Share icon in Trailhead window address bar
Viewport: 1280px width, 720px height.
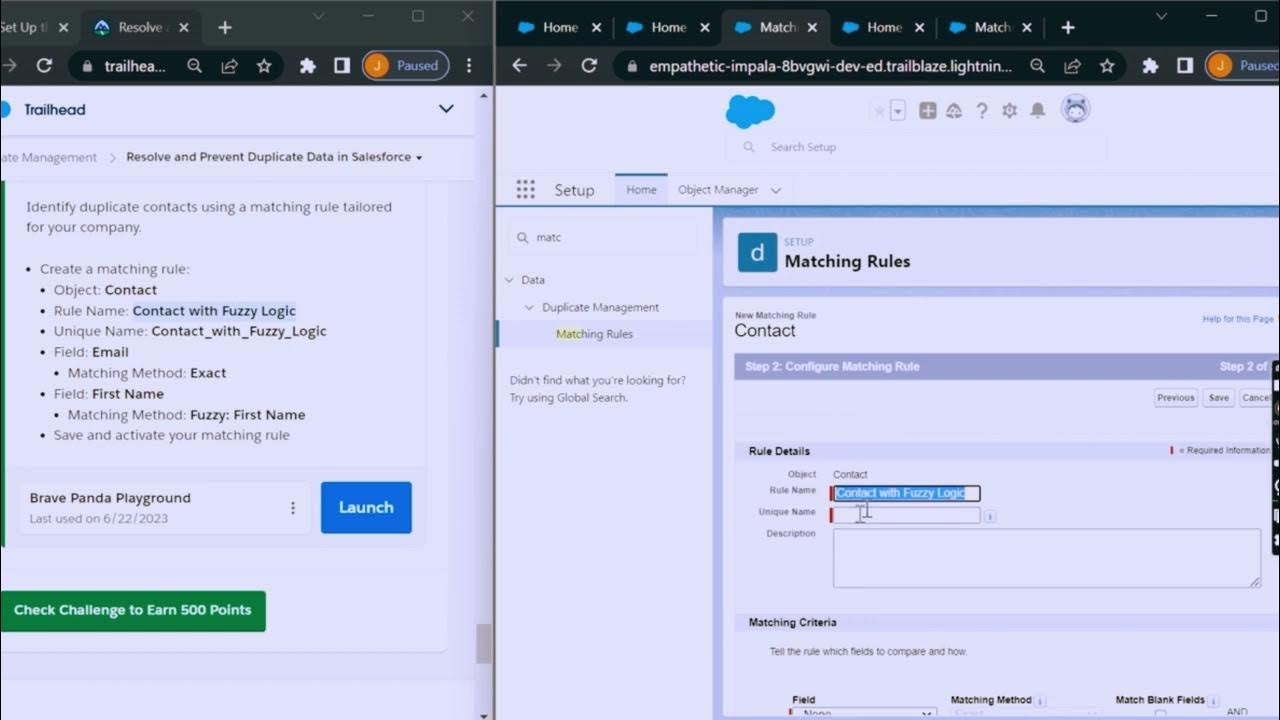(230, 66)
